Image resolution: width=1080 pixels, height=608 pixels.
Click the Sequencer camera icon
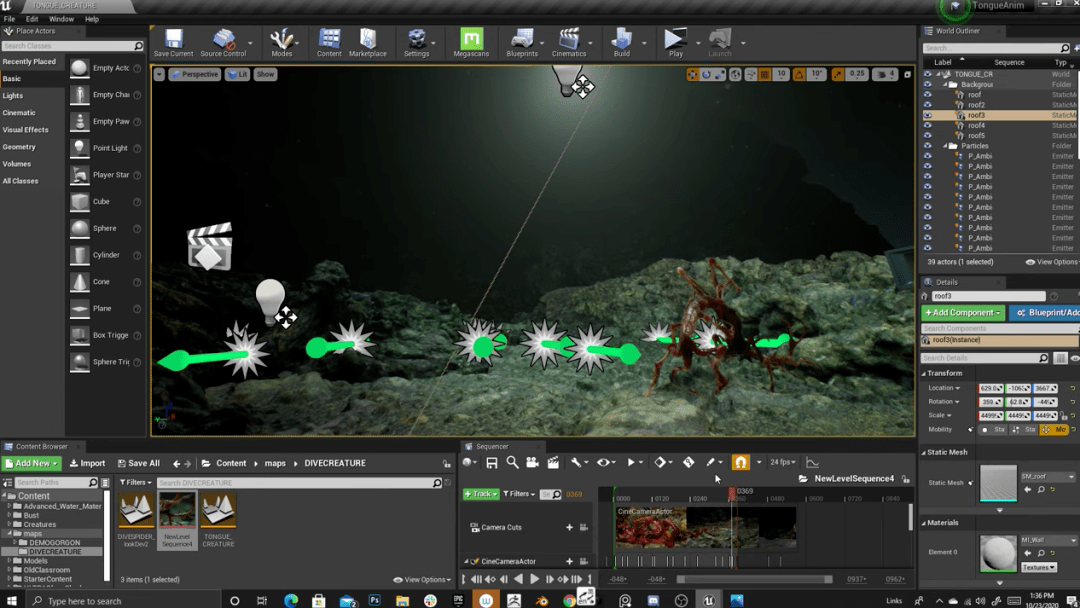[x=532, y=463]
